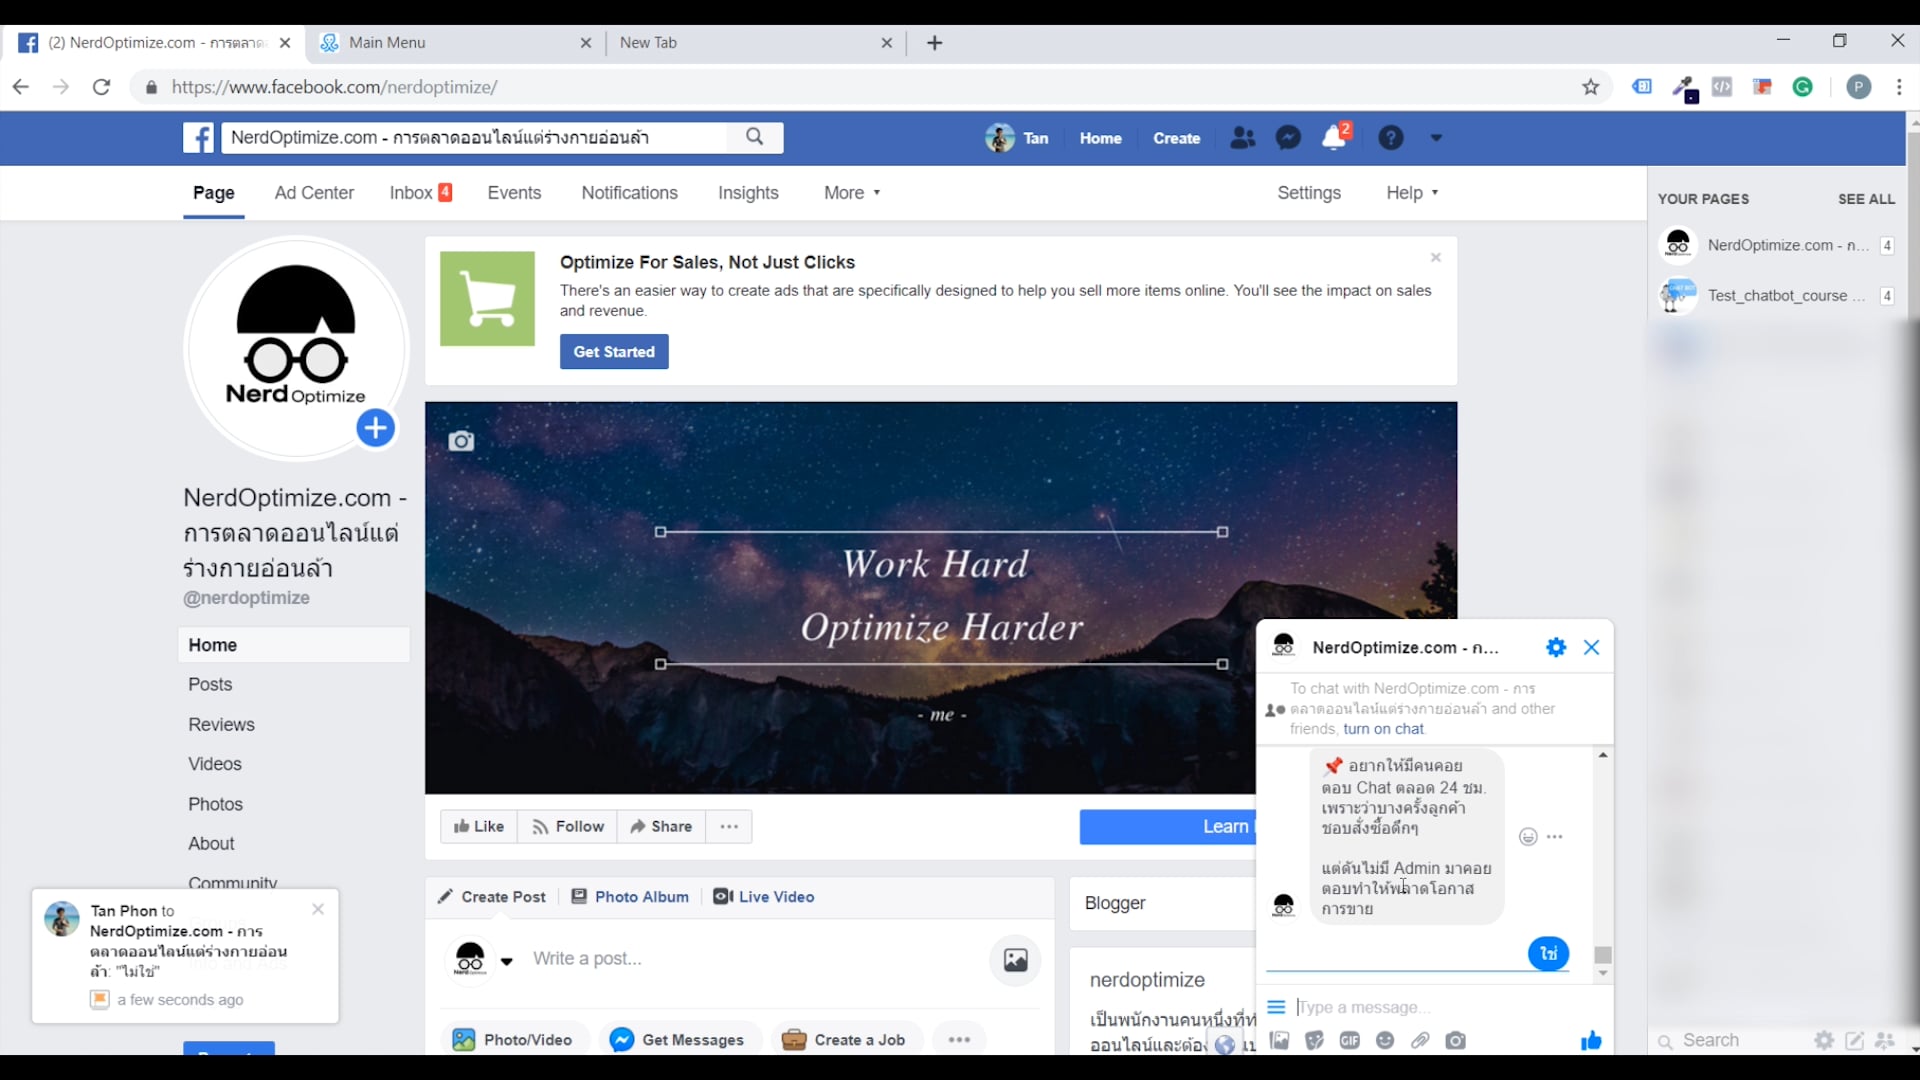Open sticker picker in the chat toolbar
This screenshot has height=1080, width=1920.
pyautogui.click(x=1315, y=1041)
